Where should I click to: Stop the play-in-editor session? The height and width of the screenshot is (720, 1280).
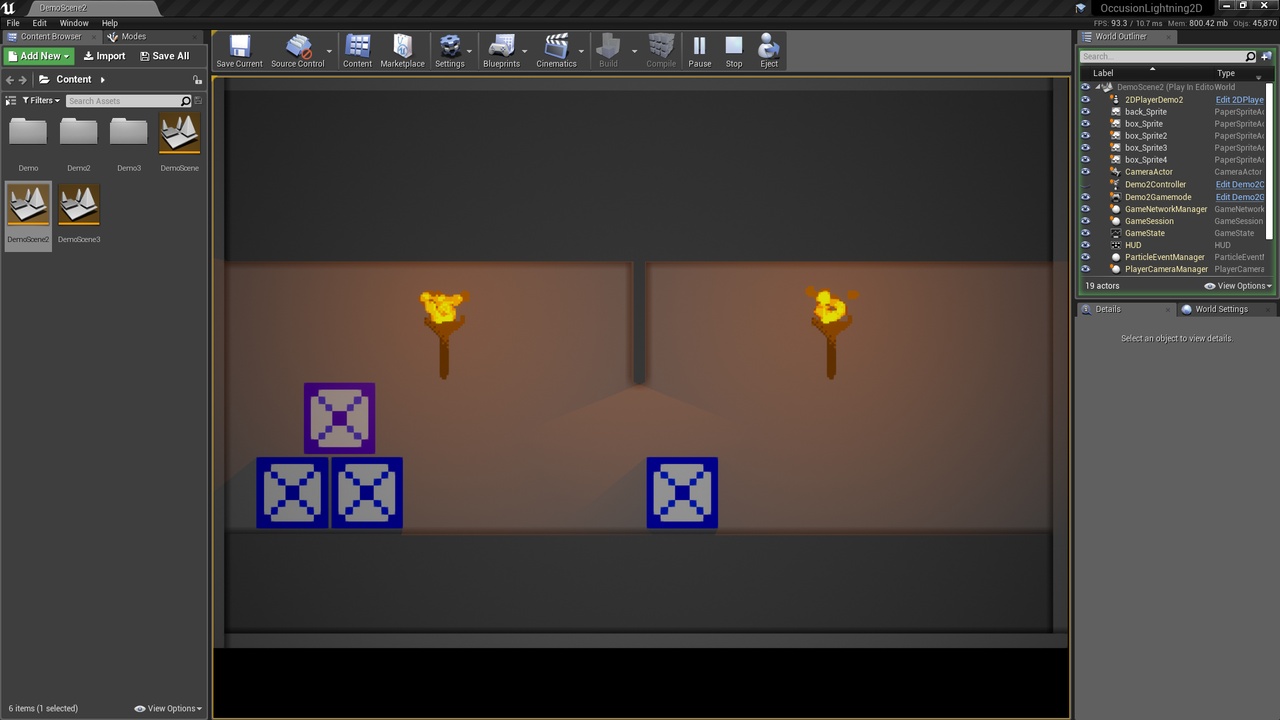pos(734,51)
